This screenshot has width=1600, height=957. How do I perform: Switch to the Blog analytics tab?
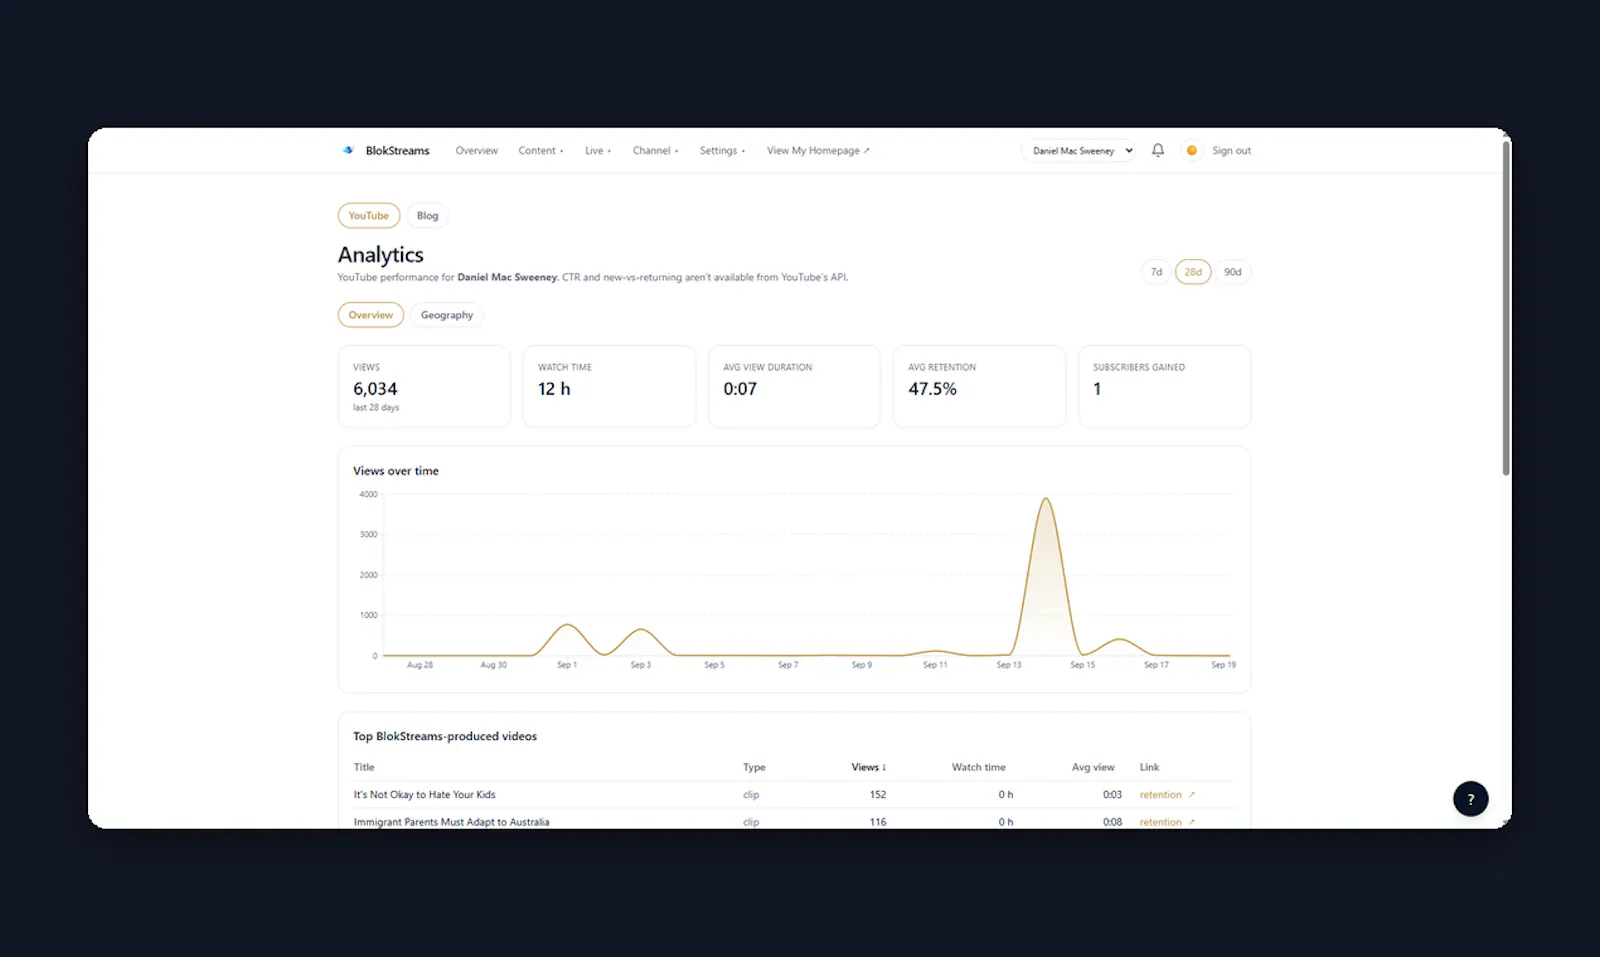[x=427, y=216]
